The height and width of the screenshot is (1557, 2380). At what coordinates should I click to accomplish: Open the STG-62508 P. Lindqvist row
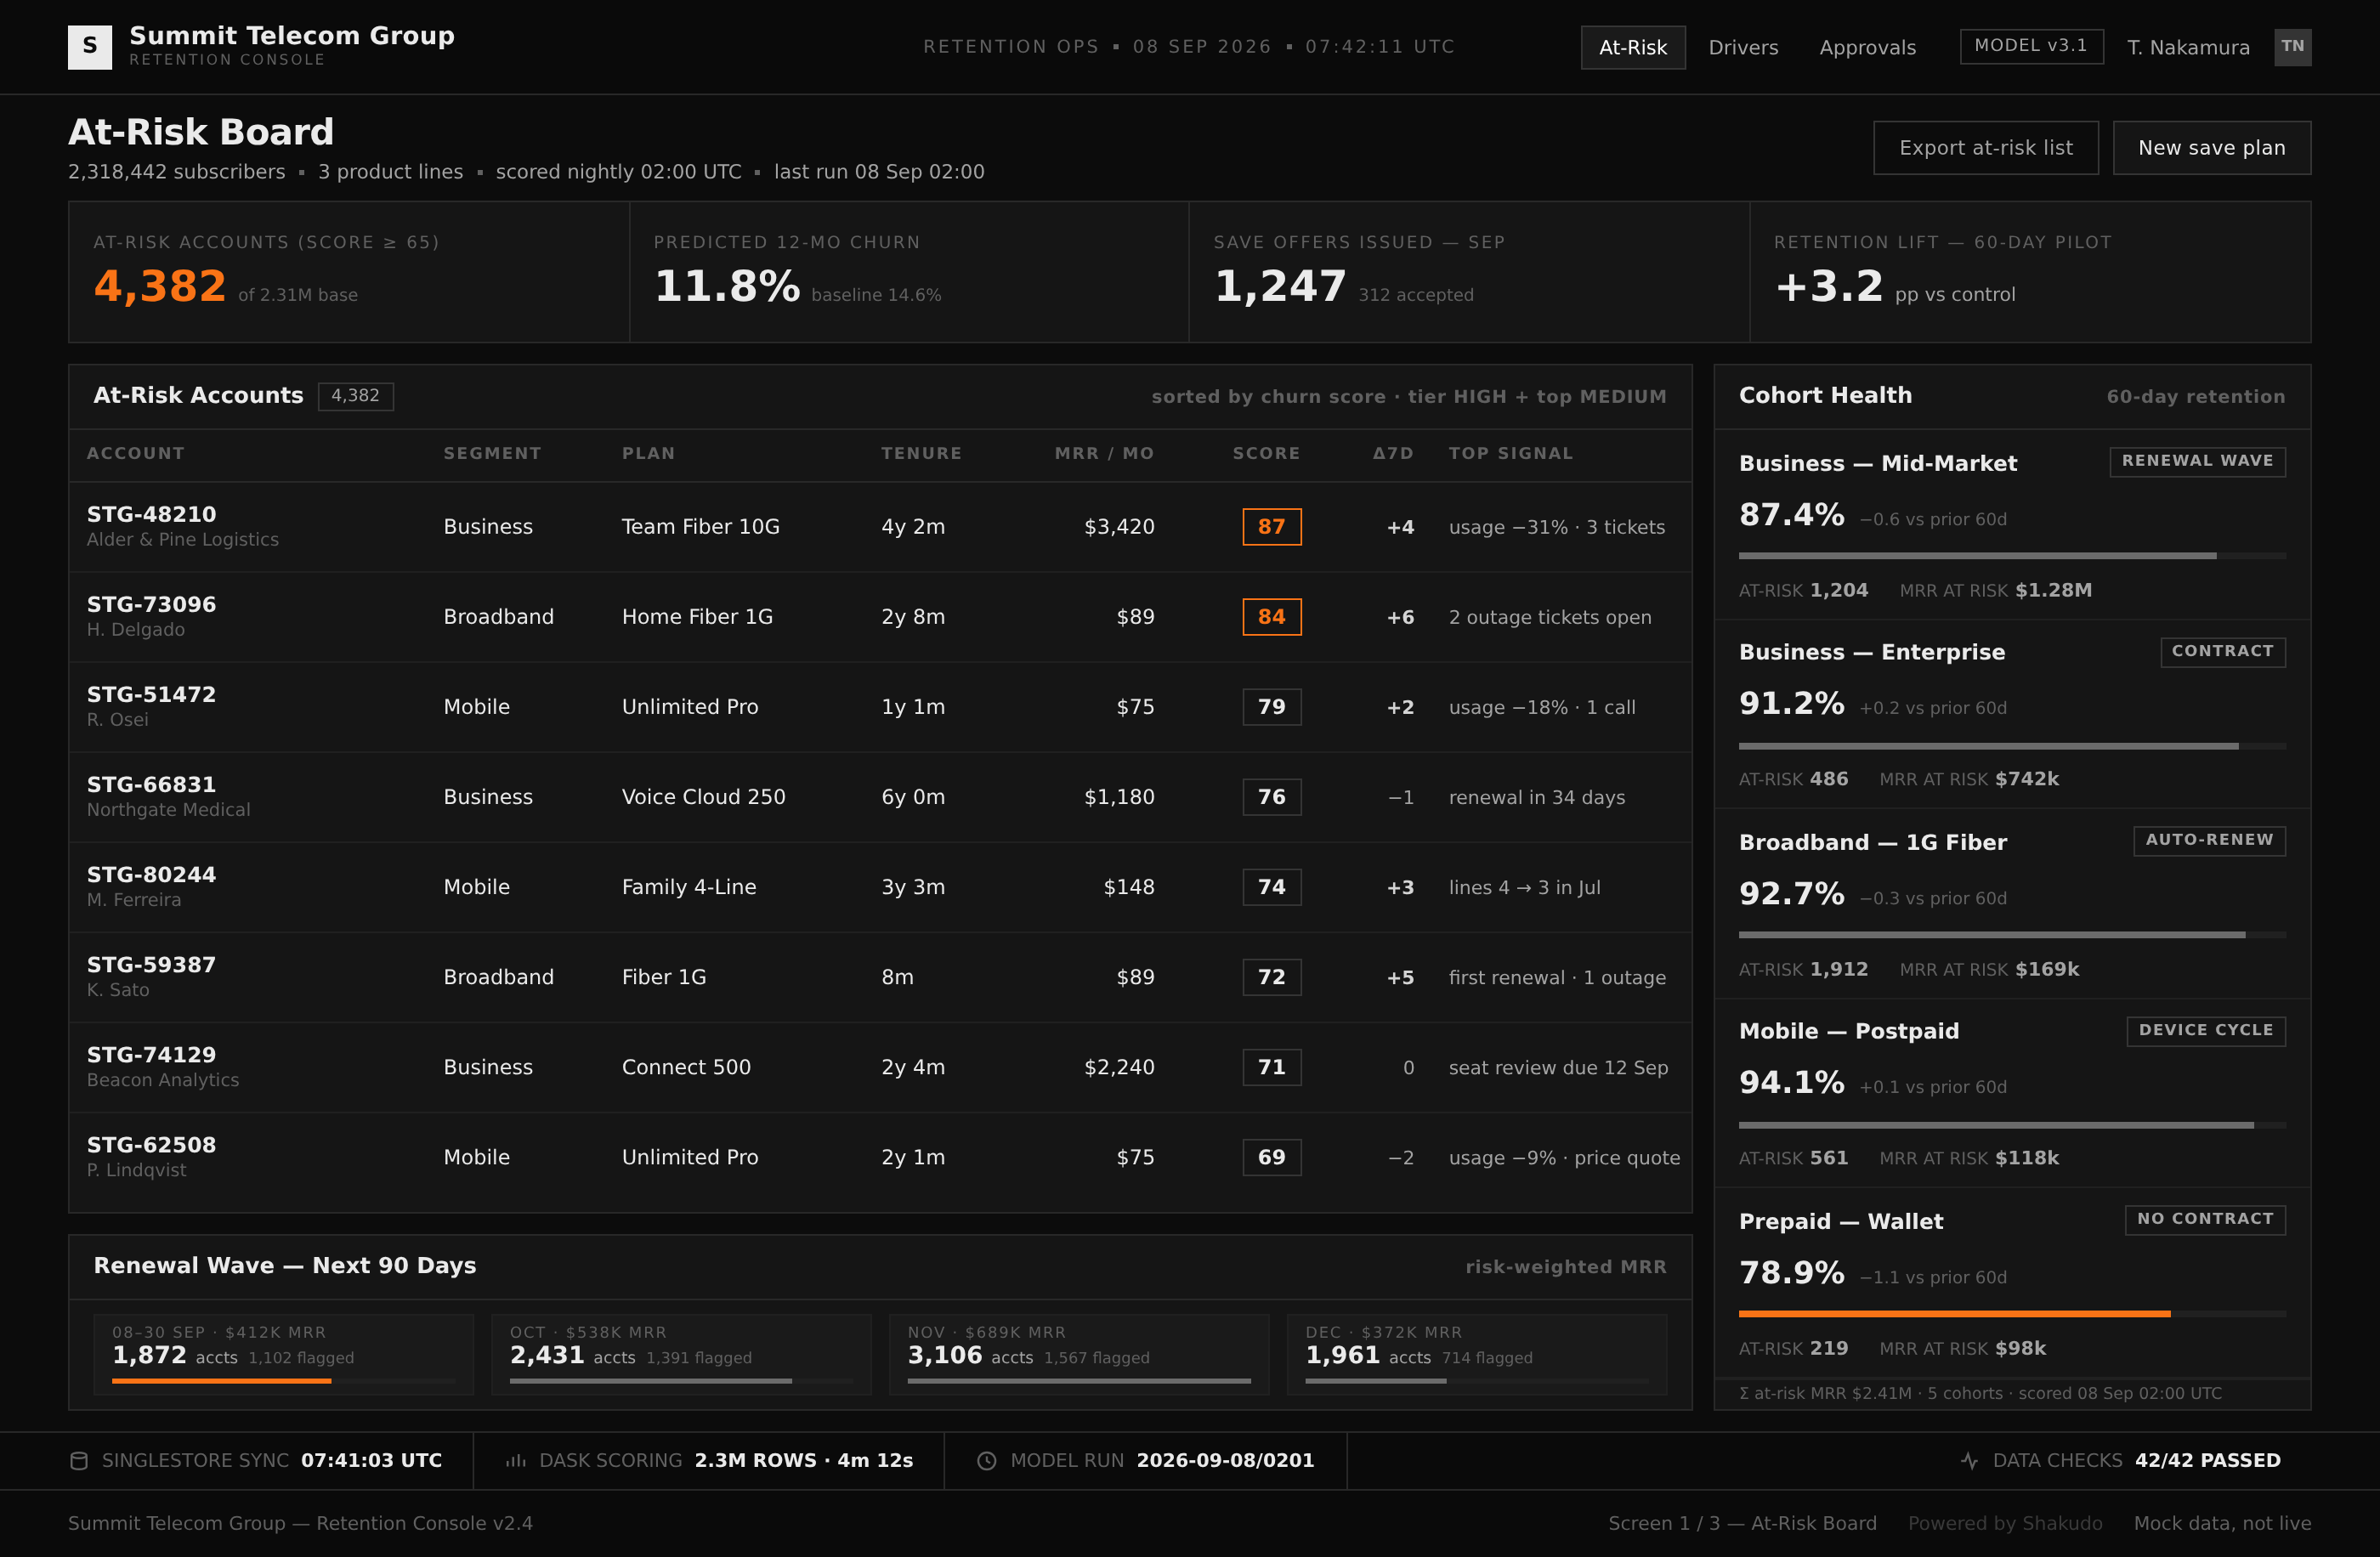click(x=880, y=1157)
